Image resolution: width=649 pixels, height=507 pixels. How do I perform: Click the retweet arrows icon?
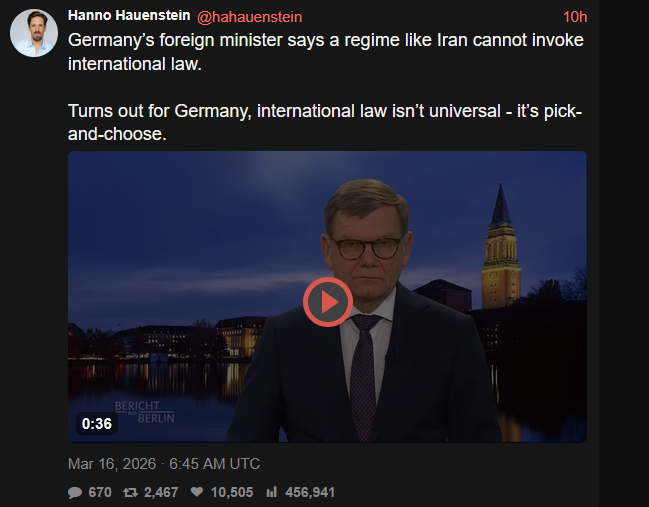coord(130,492)
